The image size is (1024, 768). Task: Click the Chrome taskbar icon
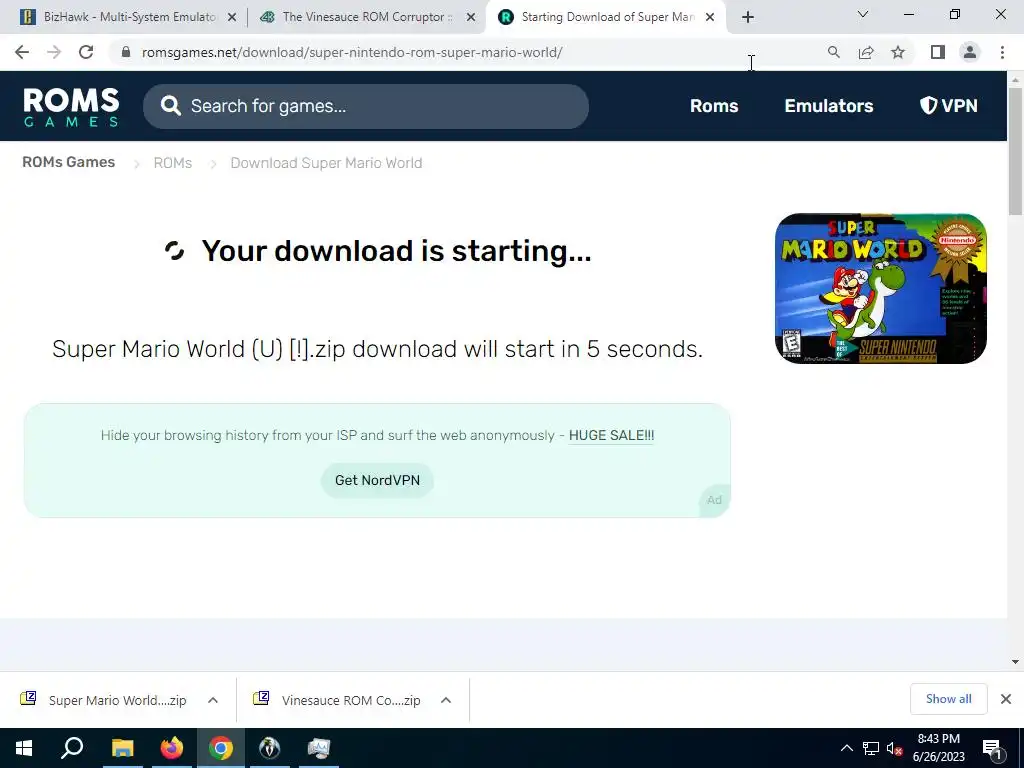pos(221,748)
